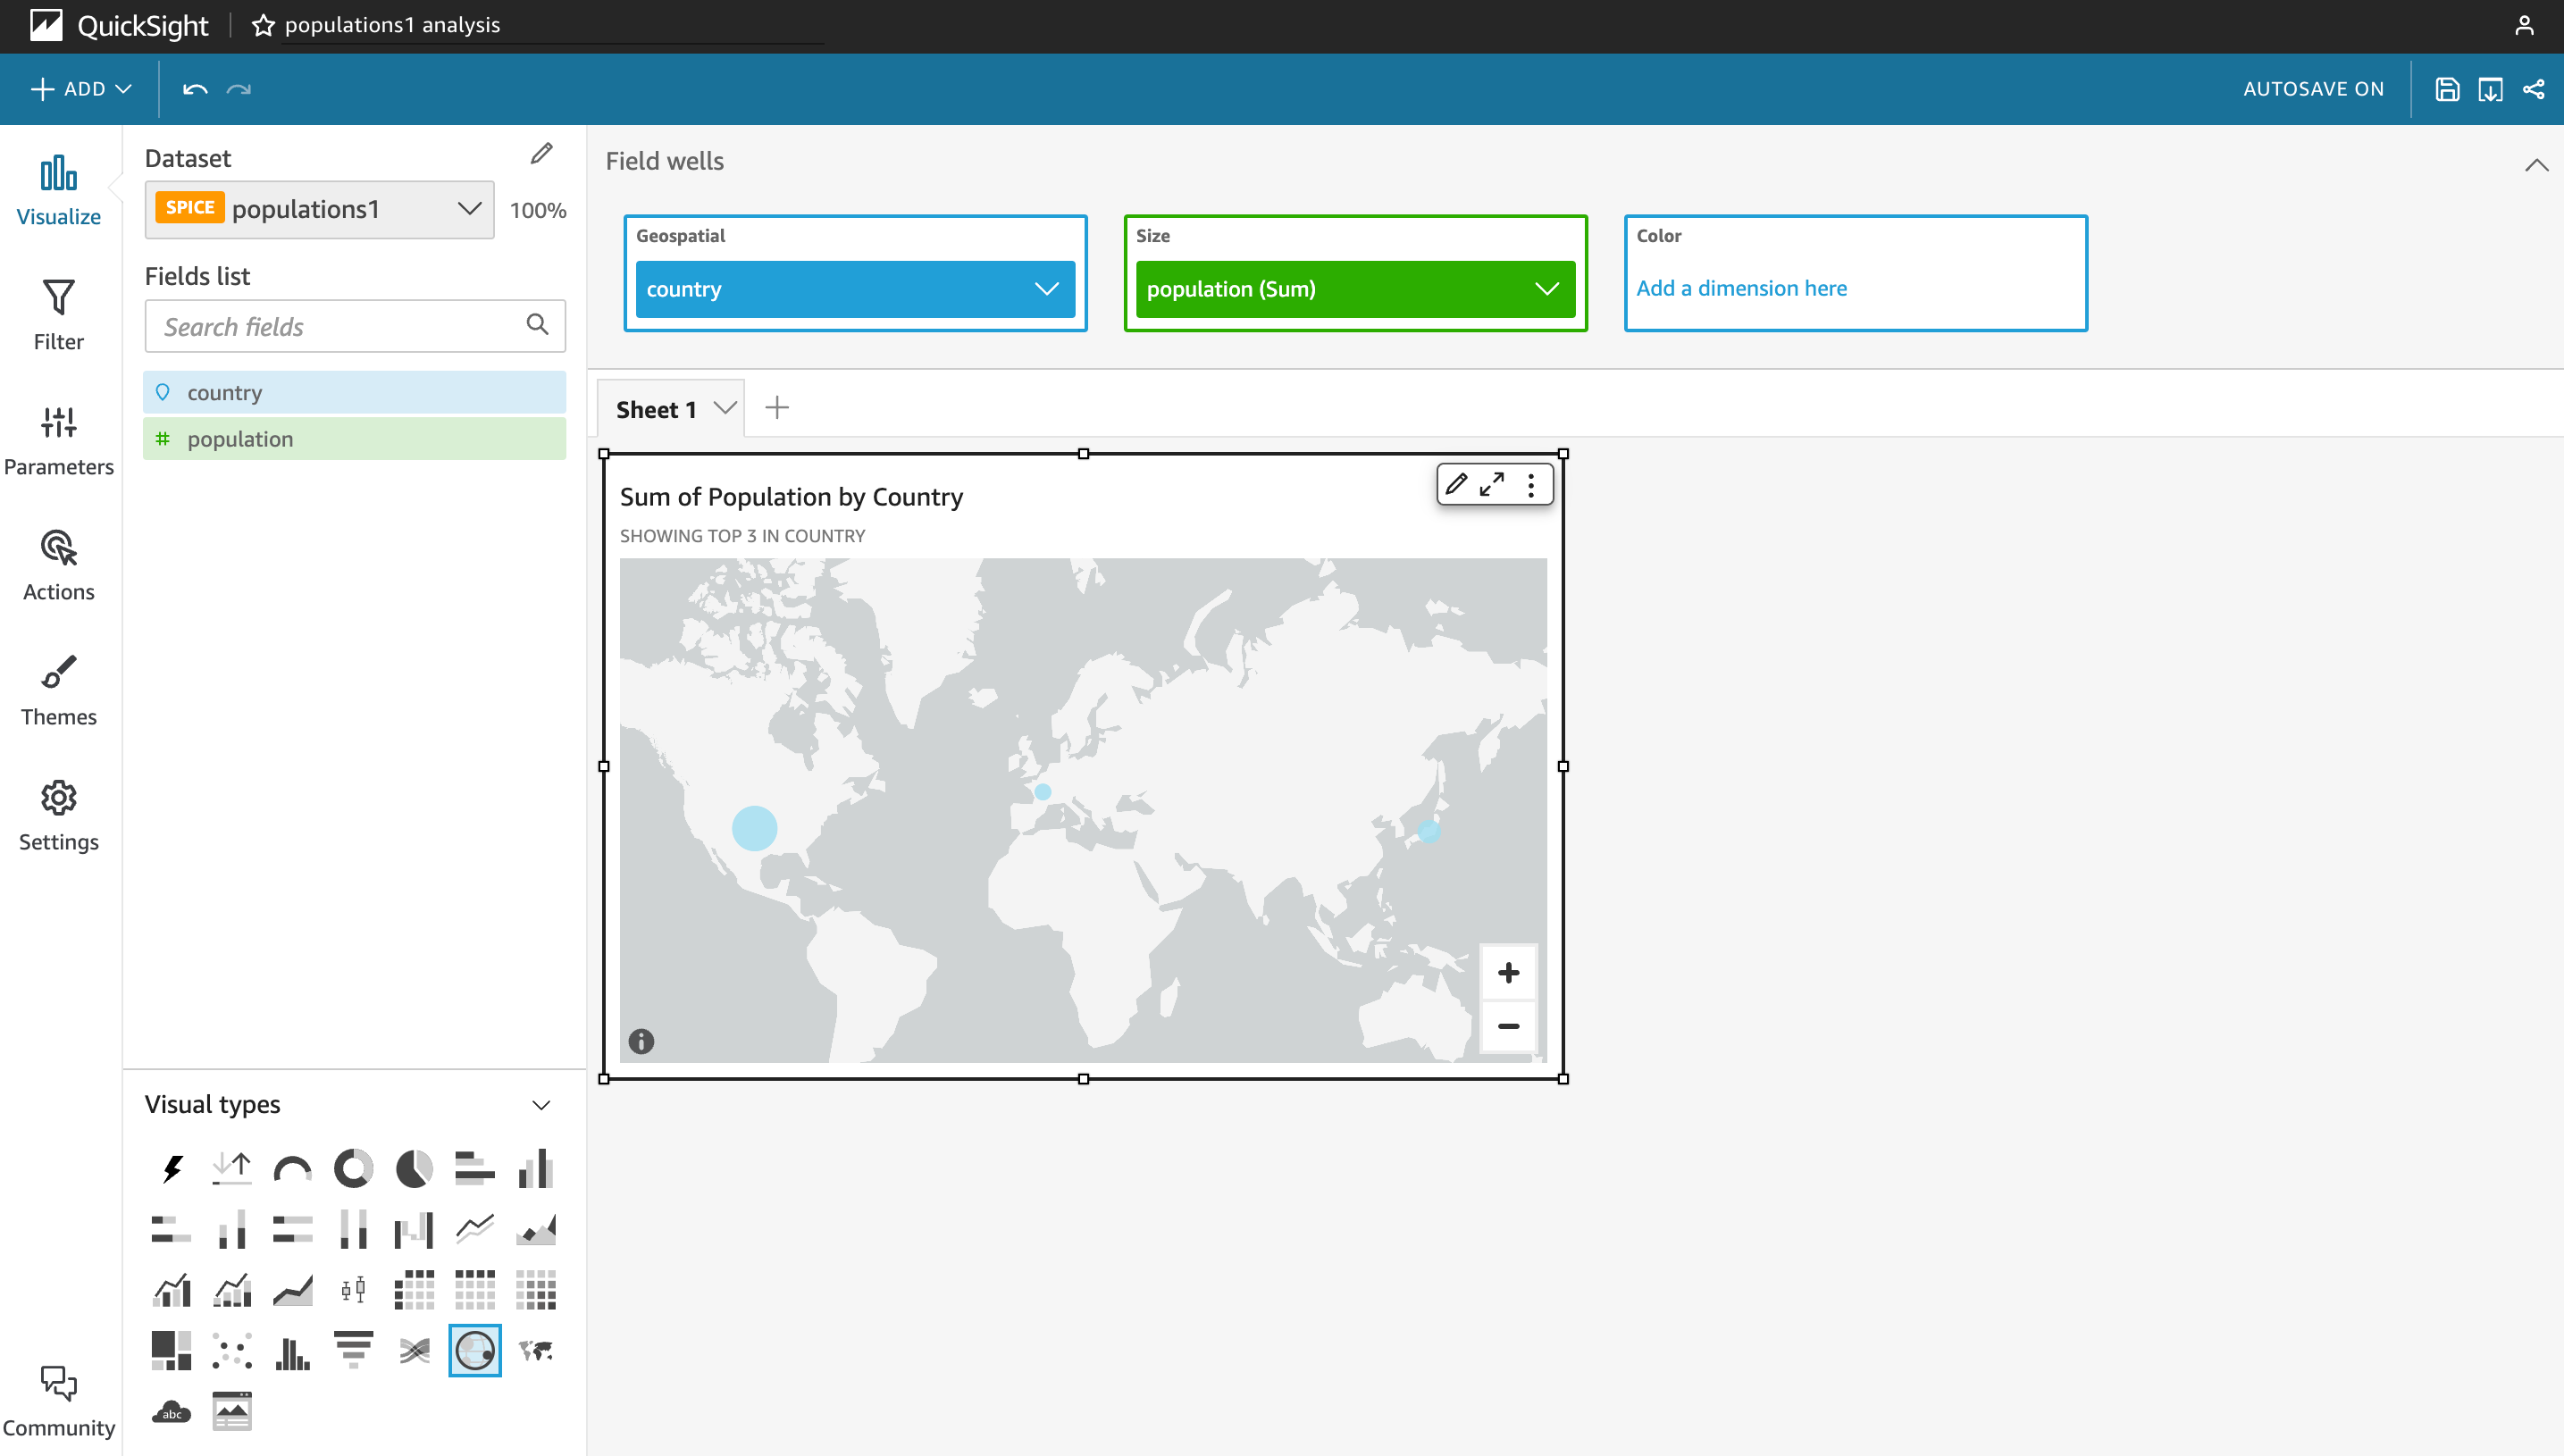Open the Sheet 1 tab
The height and width of the screenshot is (1456, 2564).
click(x=656, y=409)
